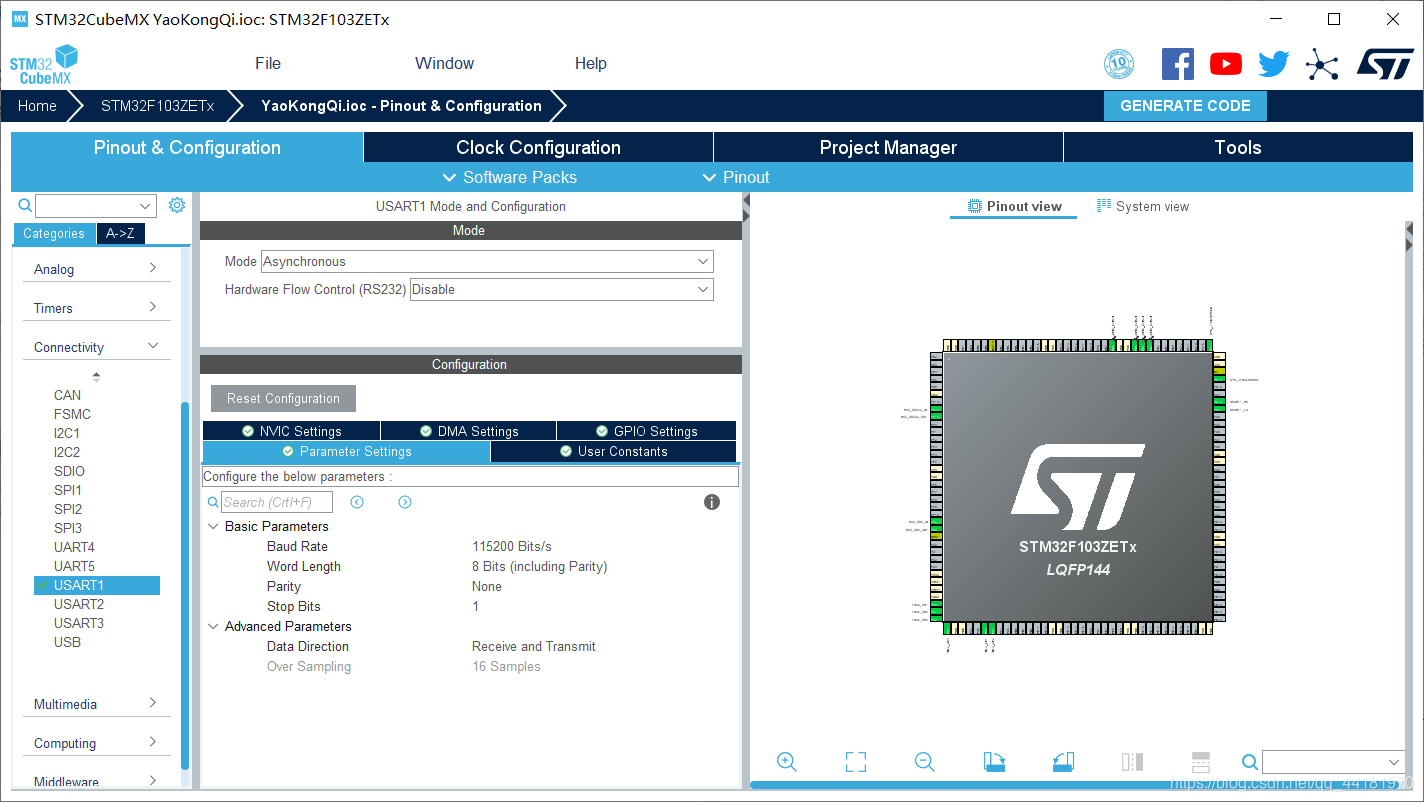Open the Hardware Flow Control dropdown
The image size is (1424, 802).
click(562, 289)
